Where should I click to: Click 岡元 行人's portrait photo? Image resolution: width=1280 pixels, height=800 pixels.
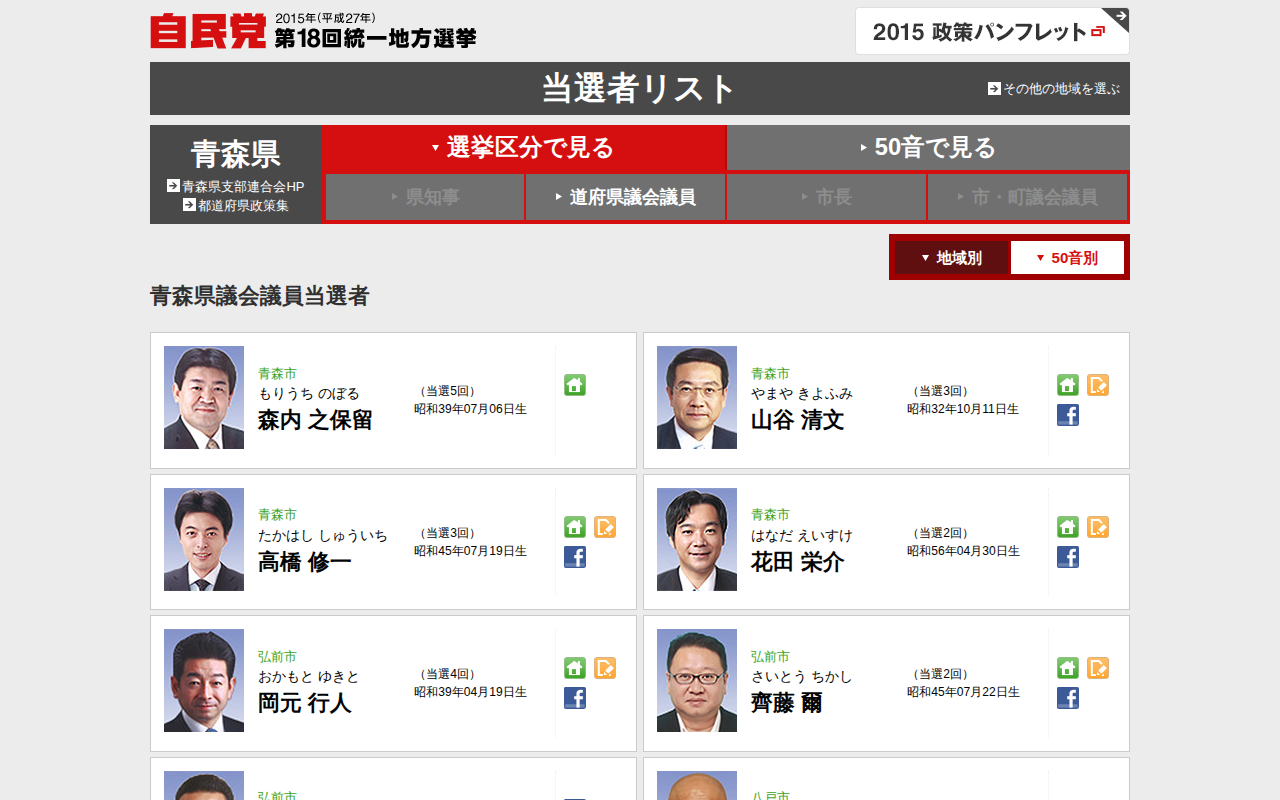pyautogui.click(x=204, y=680)
